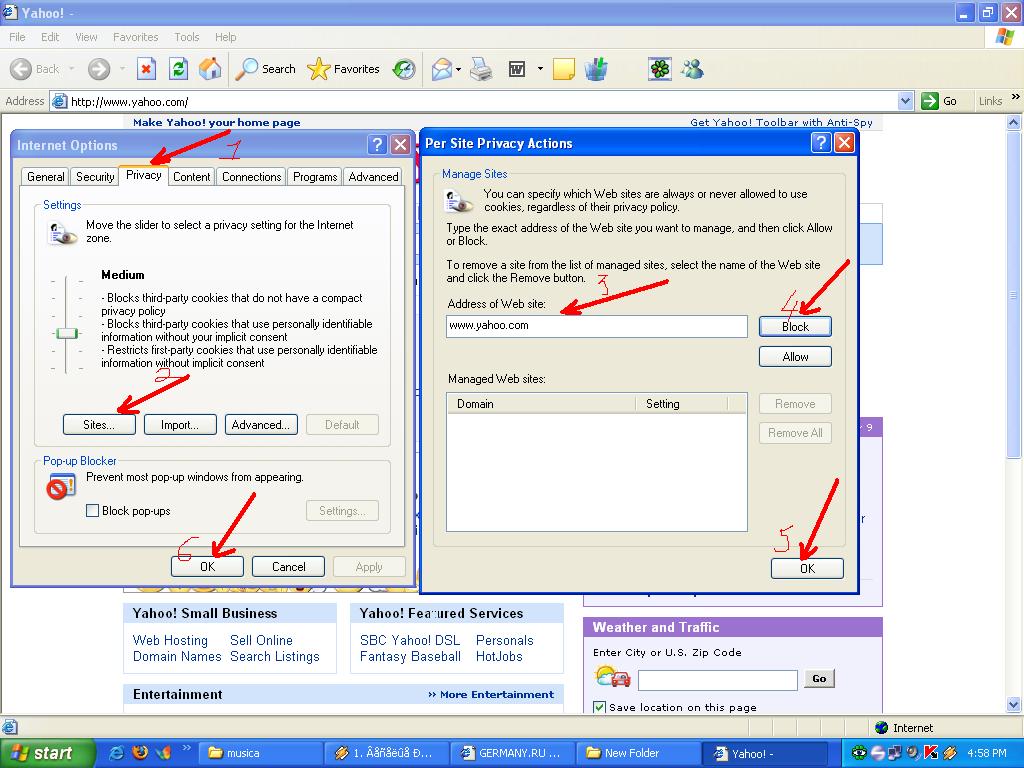Refresh the page using the green arrows icon
1024x768 pixels.
tap(178, 69)
